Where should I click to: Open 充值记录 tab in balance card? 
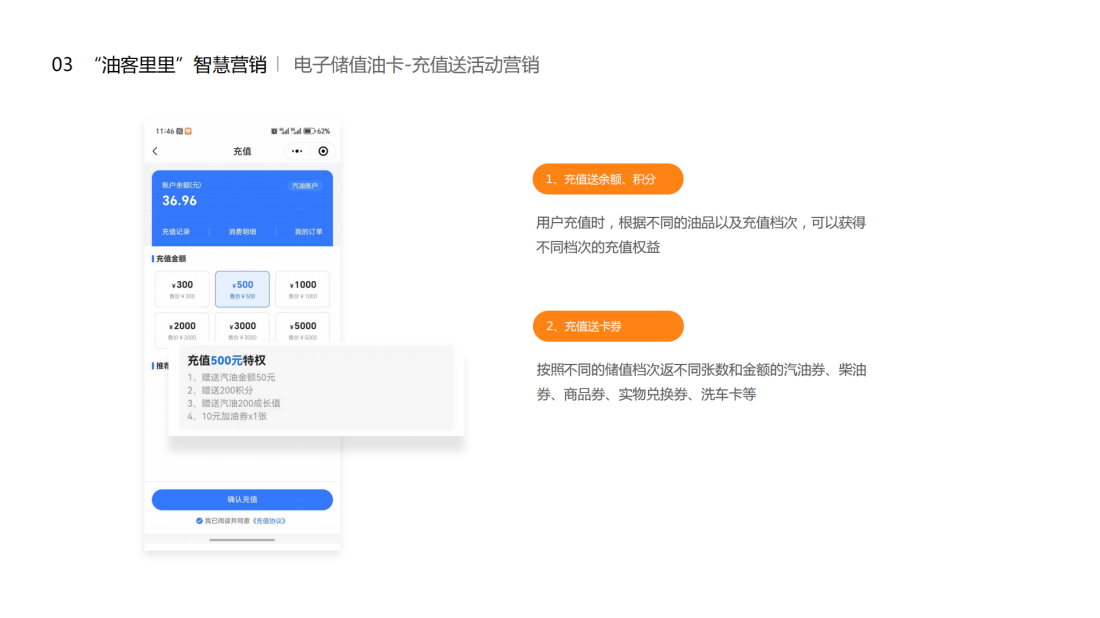(176, 231)
